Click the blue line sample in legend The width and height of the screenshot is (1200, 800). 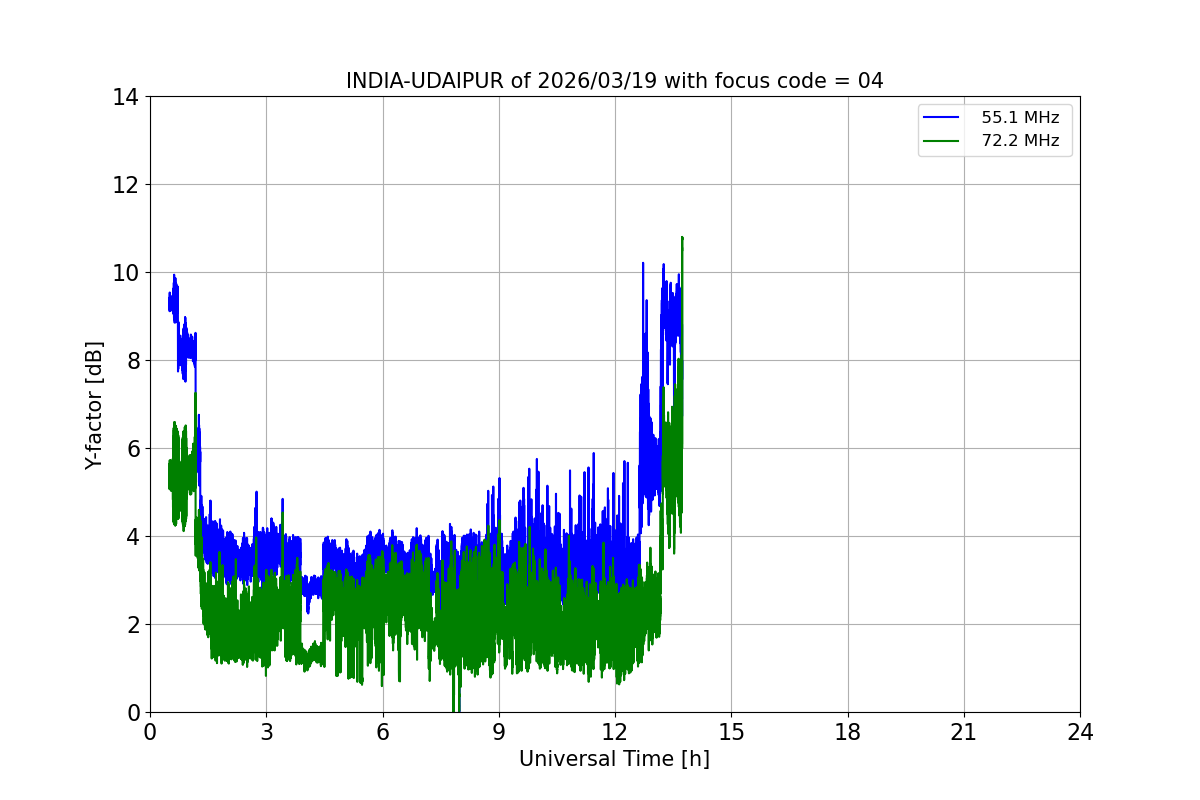pyautogui.click(x=942, y=118)
